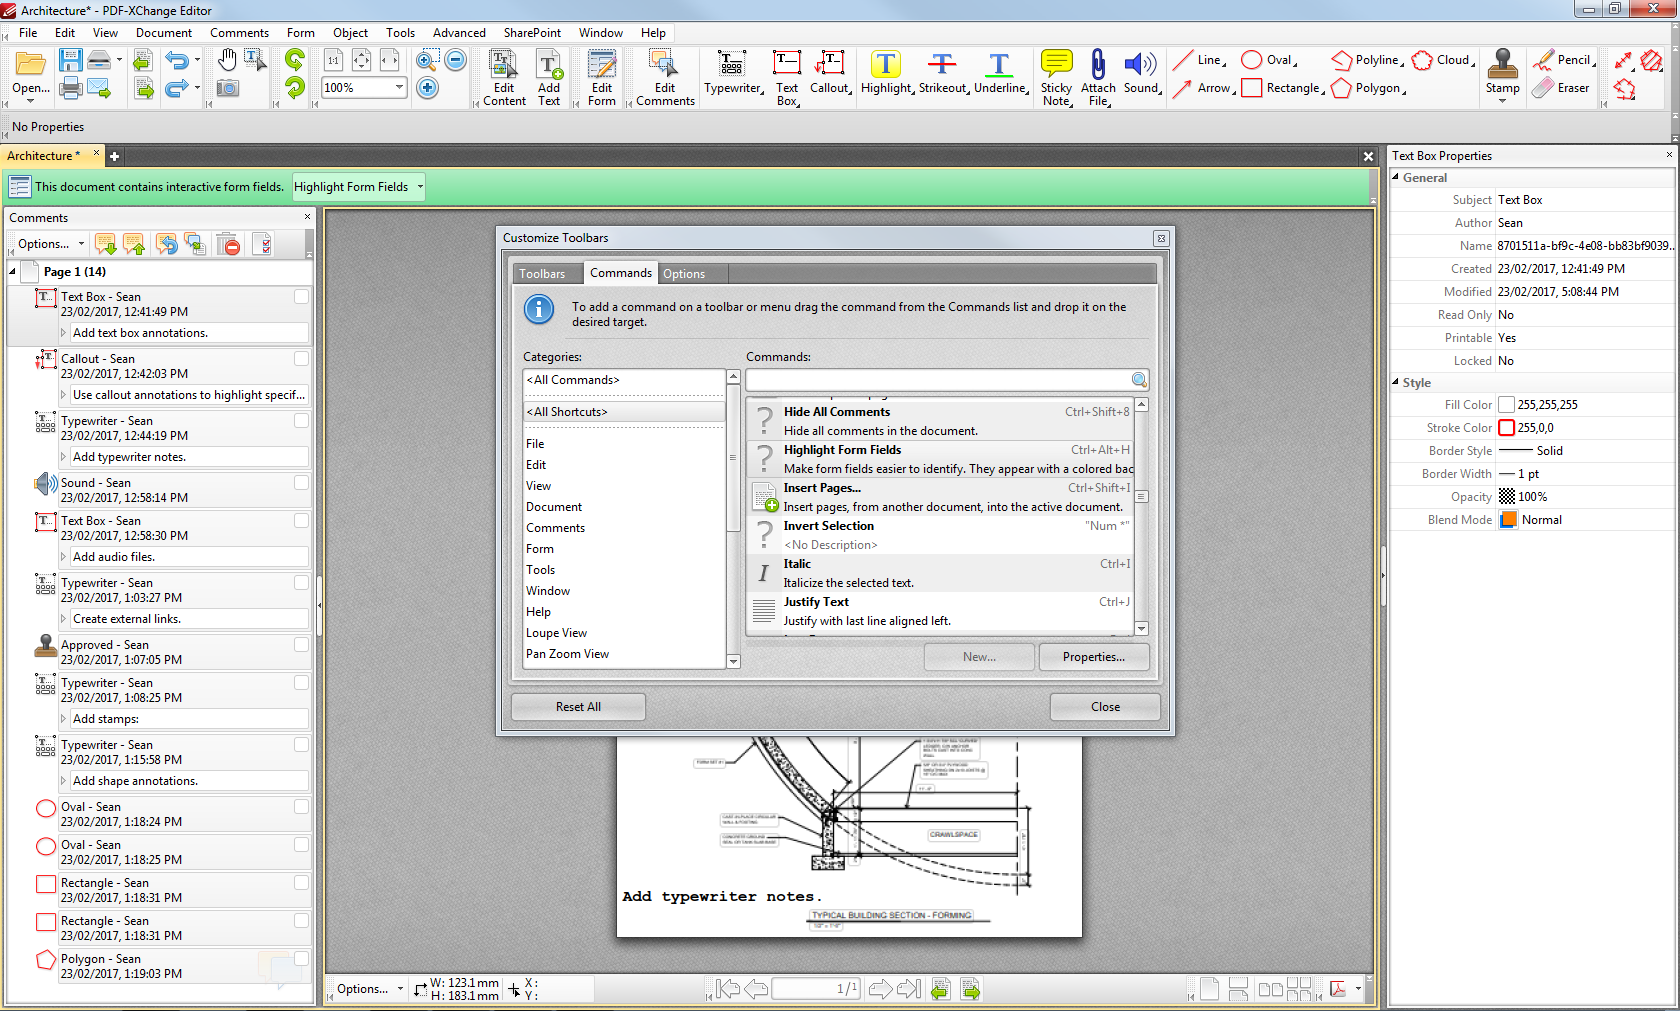This screenshot has height=1011, width=1680.
Task: Tick checkbox for Oval 1:18:24 PM comment
Action: click(x=301, y=807)
